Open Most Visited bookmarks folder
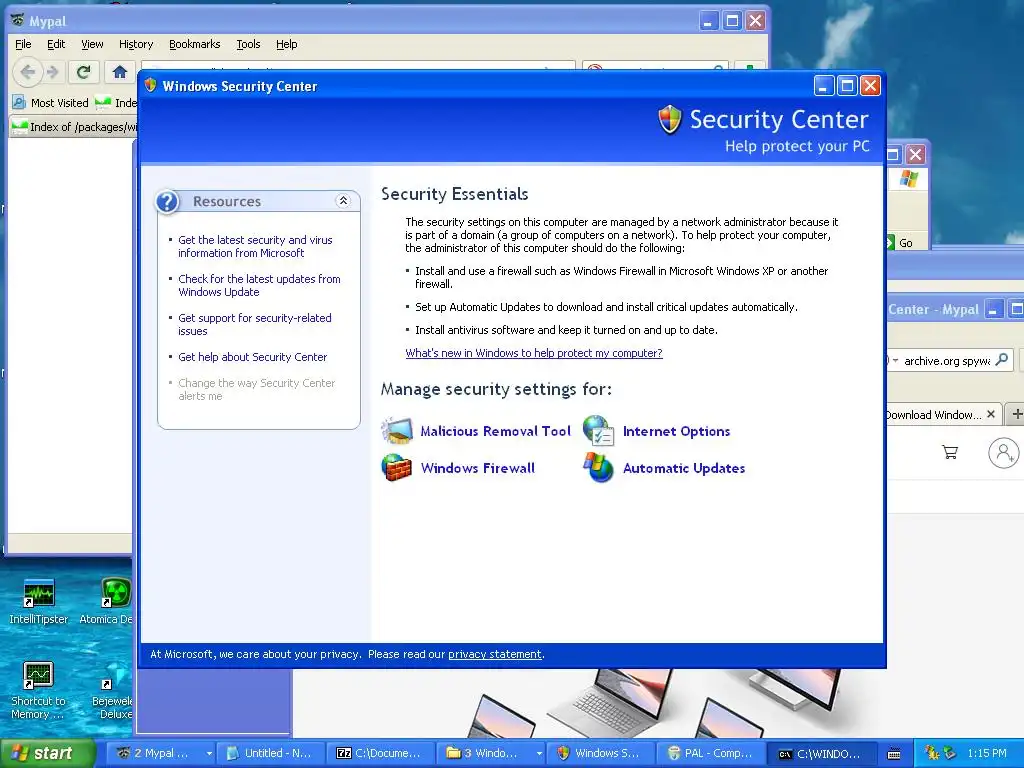This screenshot has width=1024, height=768. tap(51, 103)
